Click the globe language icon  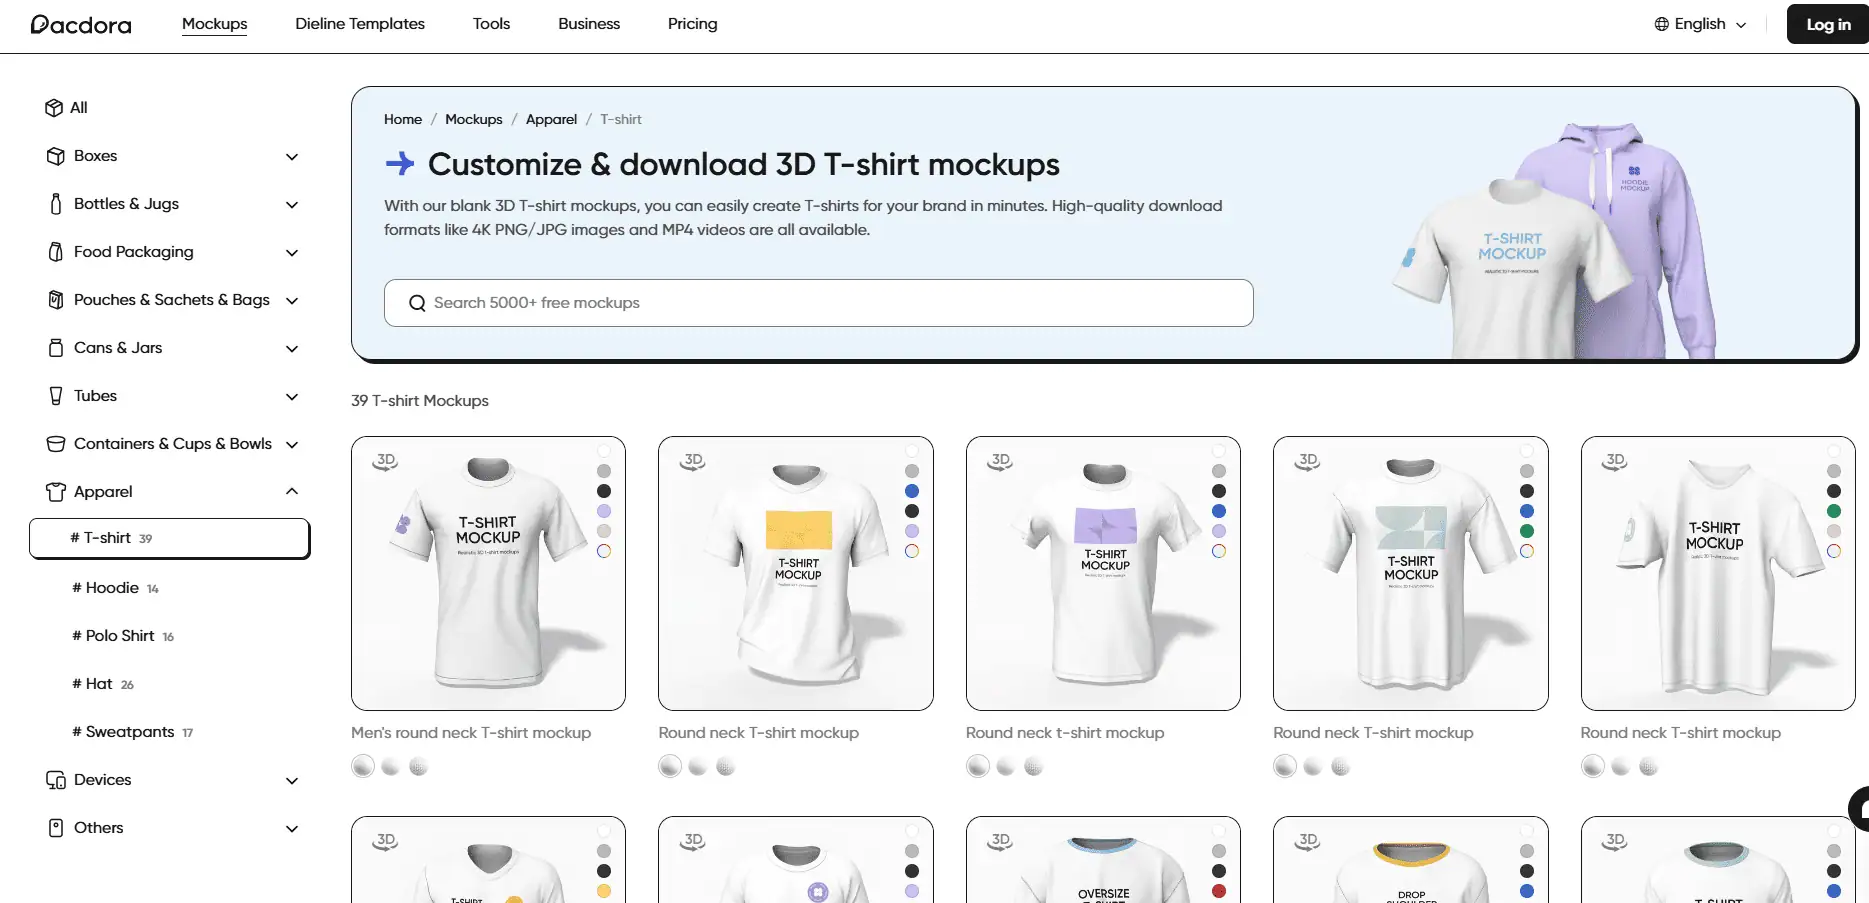coord(1661,24)
